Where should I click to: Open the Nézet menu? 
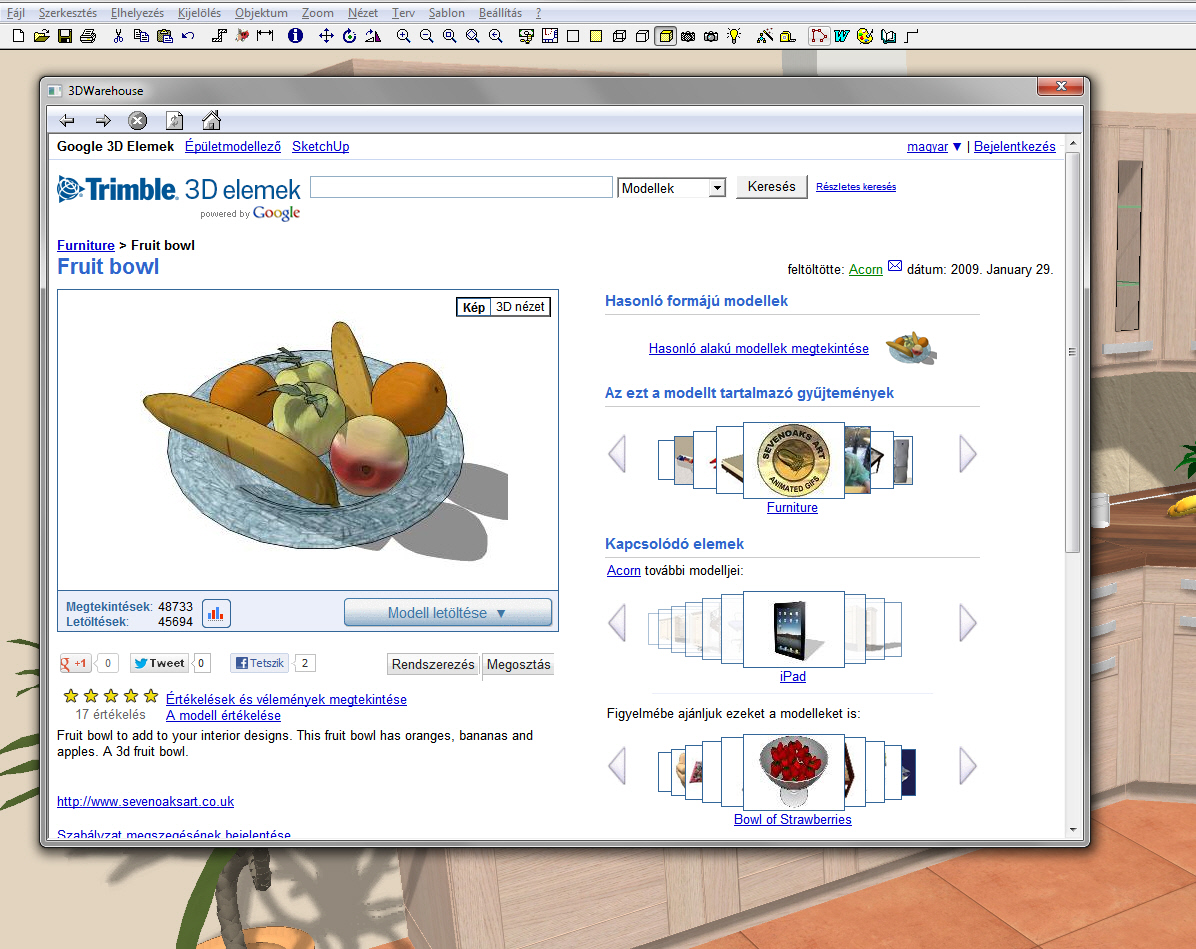coord(363,13)
